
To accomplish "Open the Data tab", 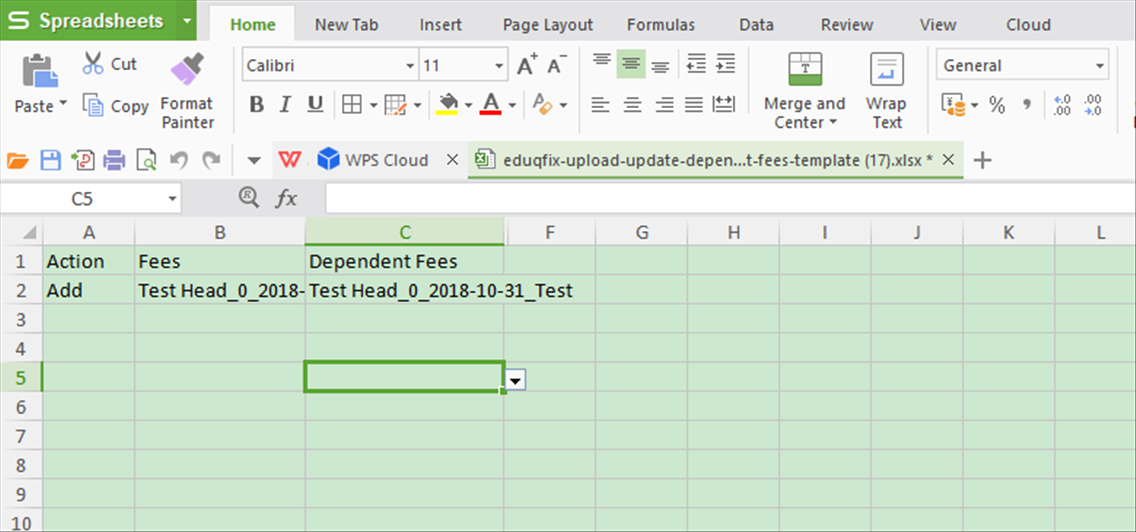I will pos(756,25).
